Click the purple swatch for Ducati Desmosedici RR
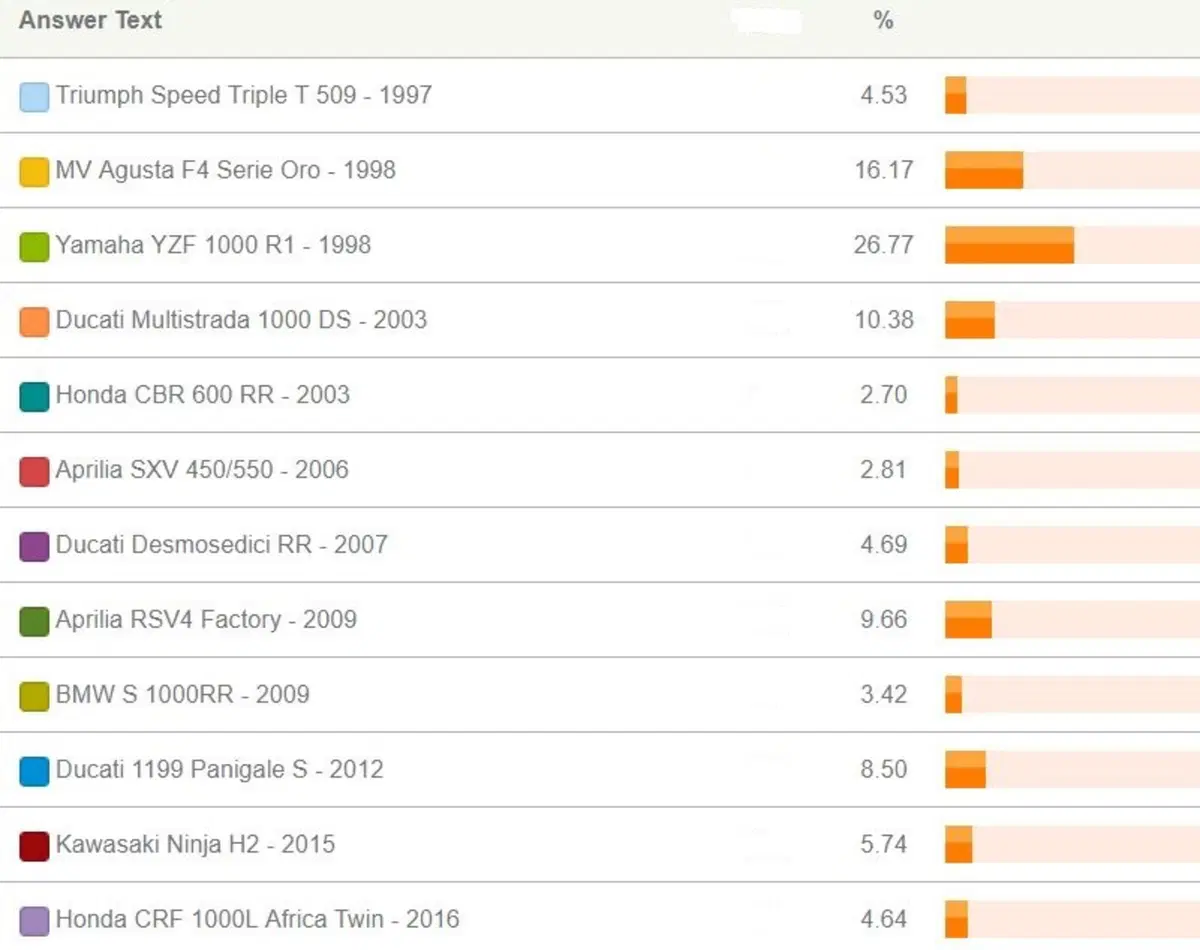The width and height of the screenshot is (1200, 950). (x=34, y=547)
